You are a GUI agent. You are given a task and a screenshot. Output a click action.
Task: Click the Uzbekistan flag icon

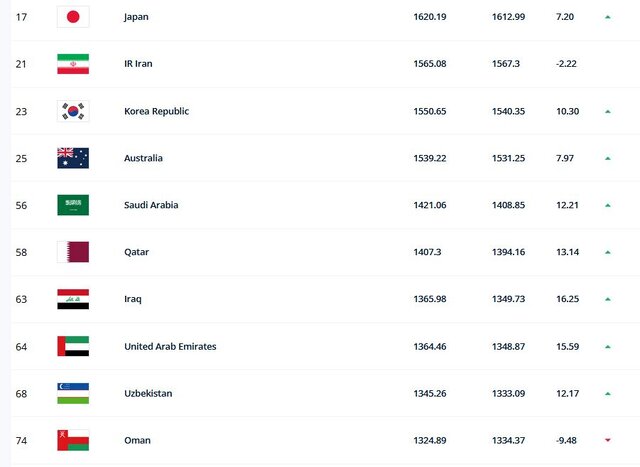tap(73, 393)
